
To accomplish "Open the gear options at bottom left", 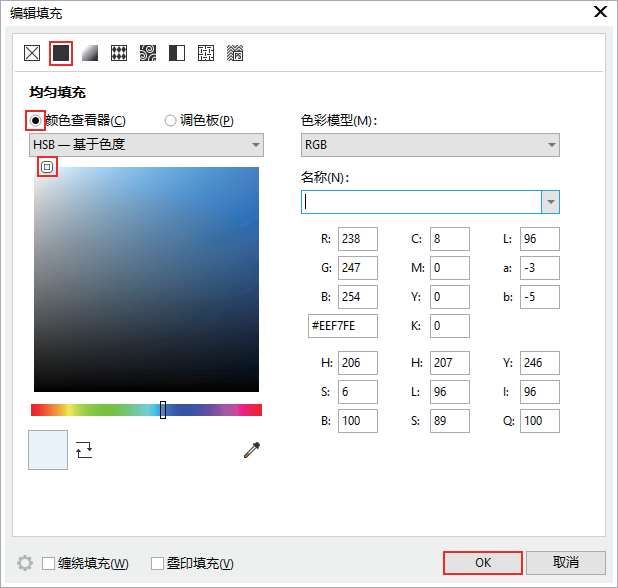I will click(25, 563).
